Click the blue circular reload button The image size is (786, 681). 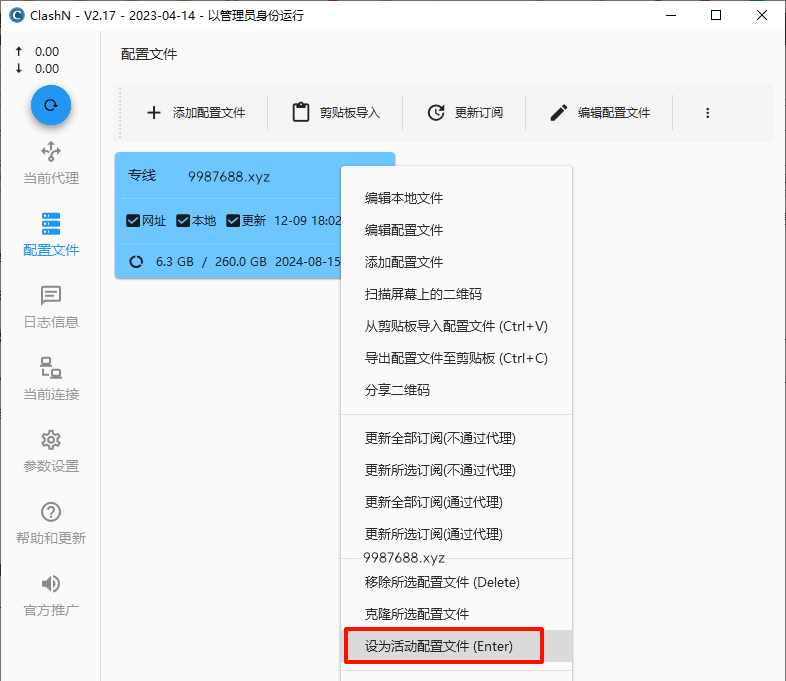[51, 105]
